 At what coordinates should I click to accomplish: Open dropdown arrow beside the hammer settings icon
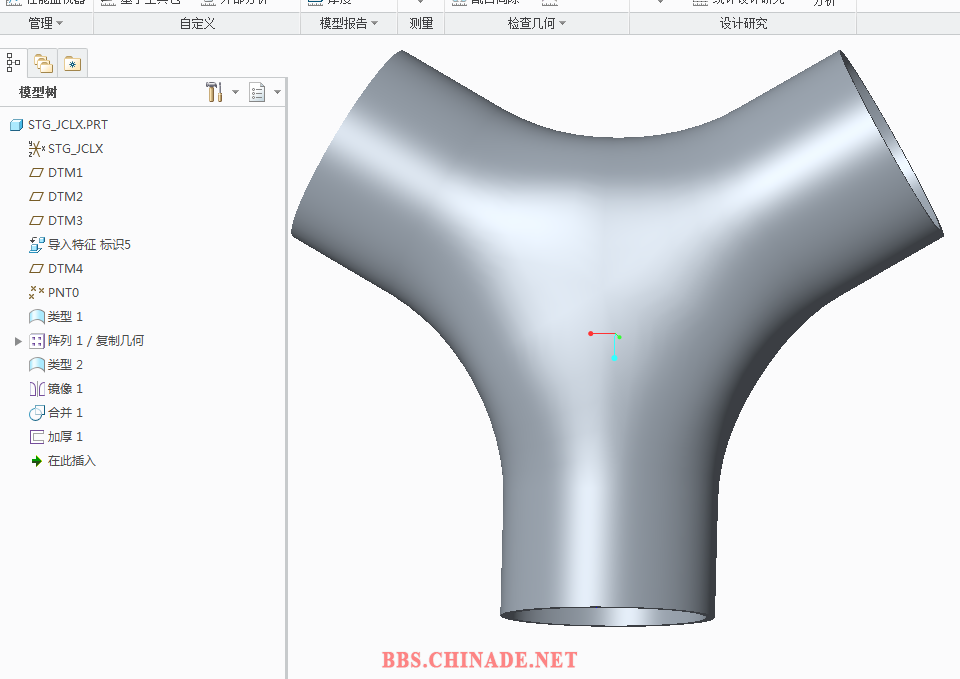tap(236, 92)
